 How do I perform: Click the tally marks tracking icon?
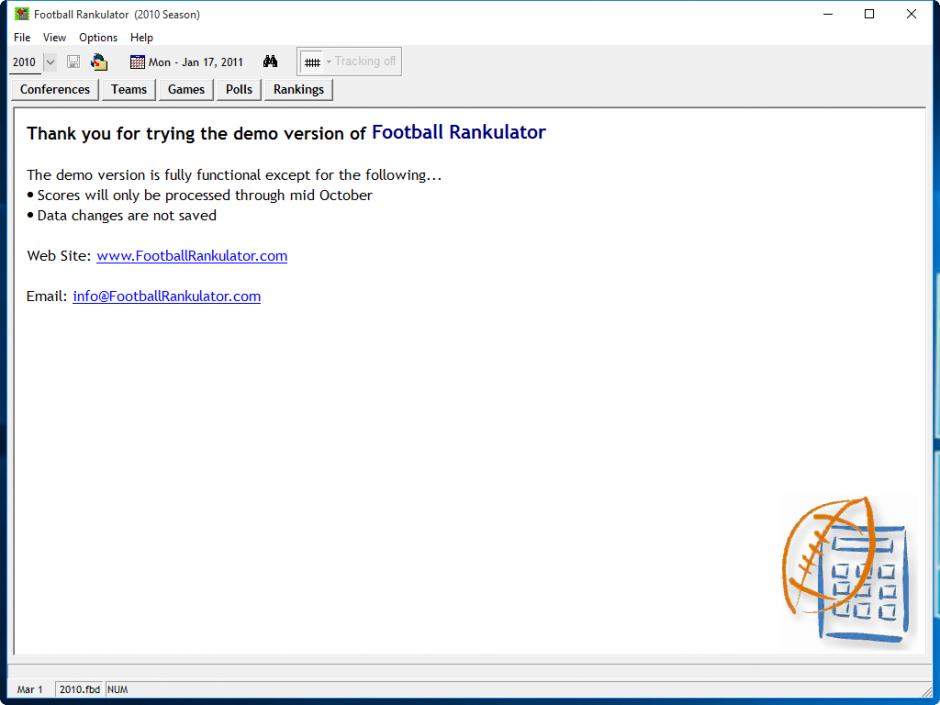coord(312,62)
